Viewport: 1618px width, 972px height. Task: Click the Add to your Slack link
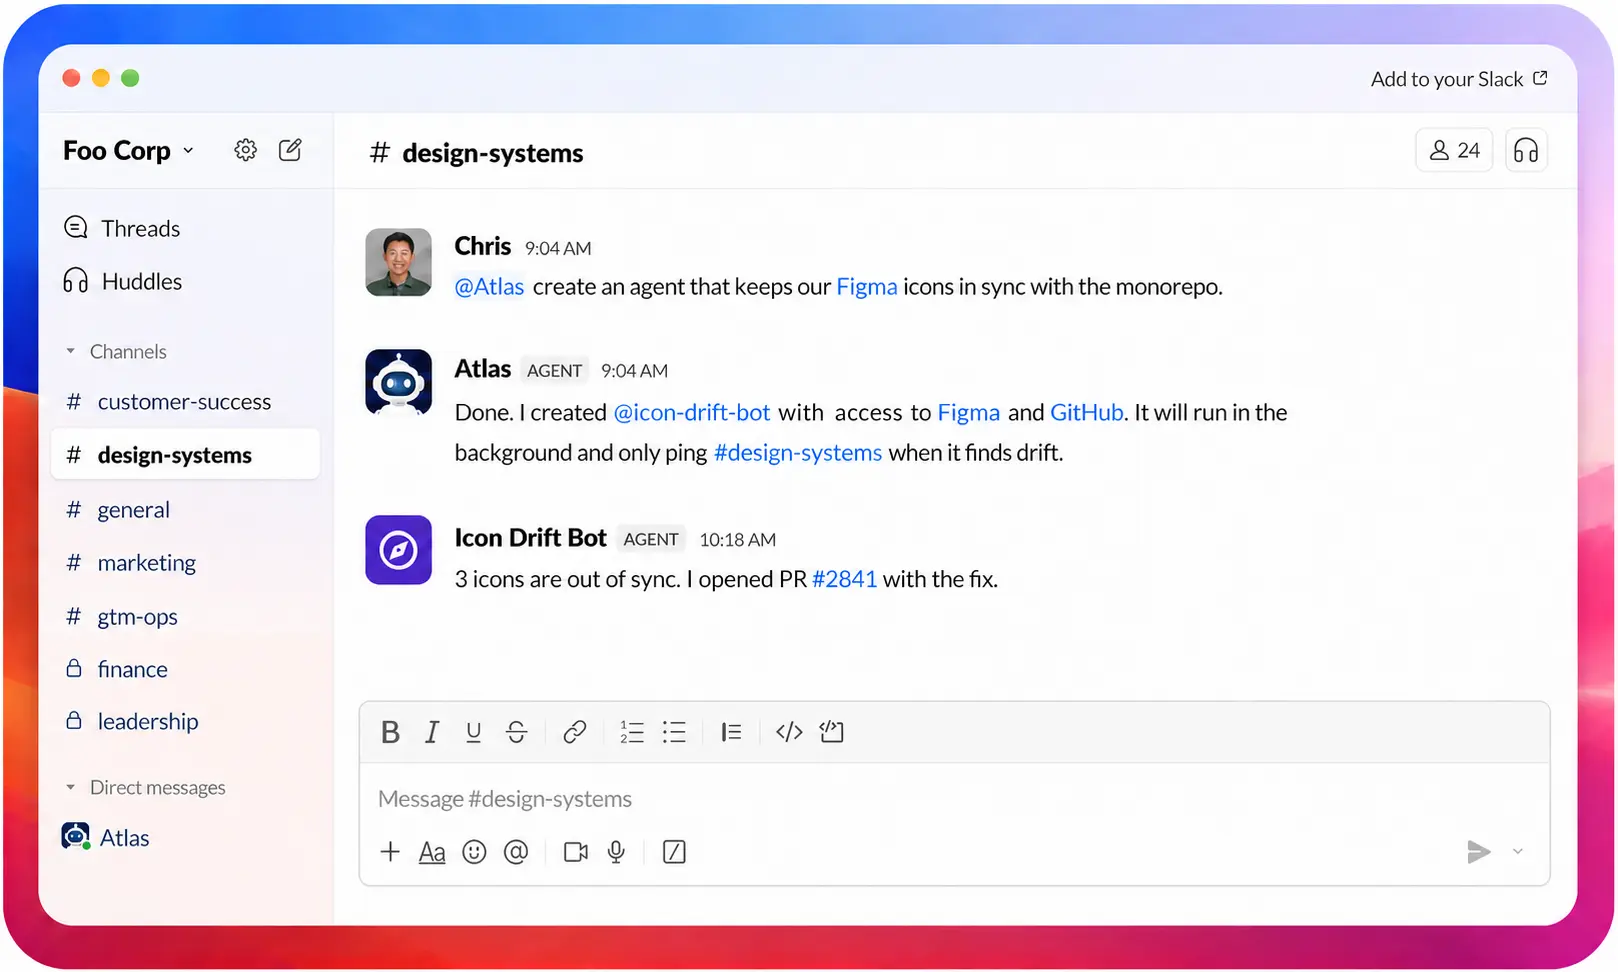(x=1459, y=79)
